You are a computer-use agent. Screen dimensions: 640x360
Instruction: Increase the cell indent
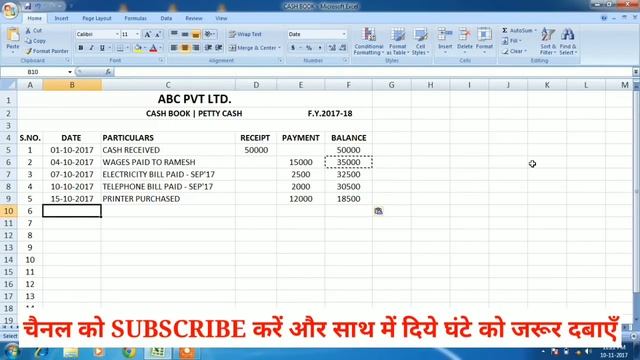(x=219, y=48)
